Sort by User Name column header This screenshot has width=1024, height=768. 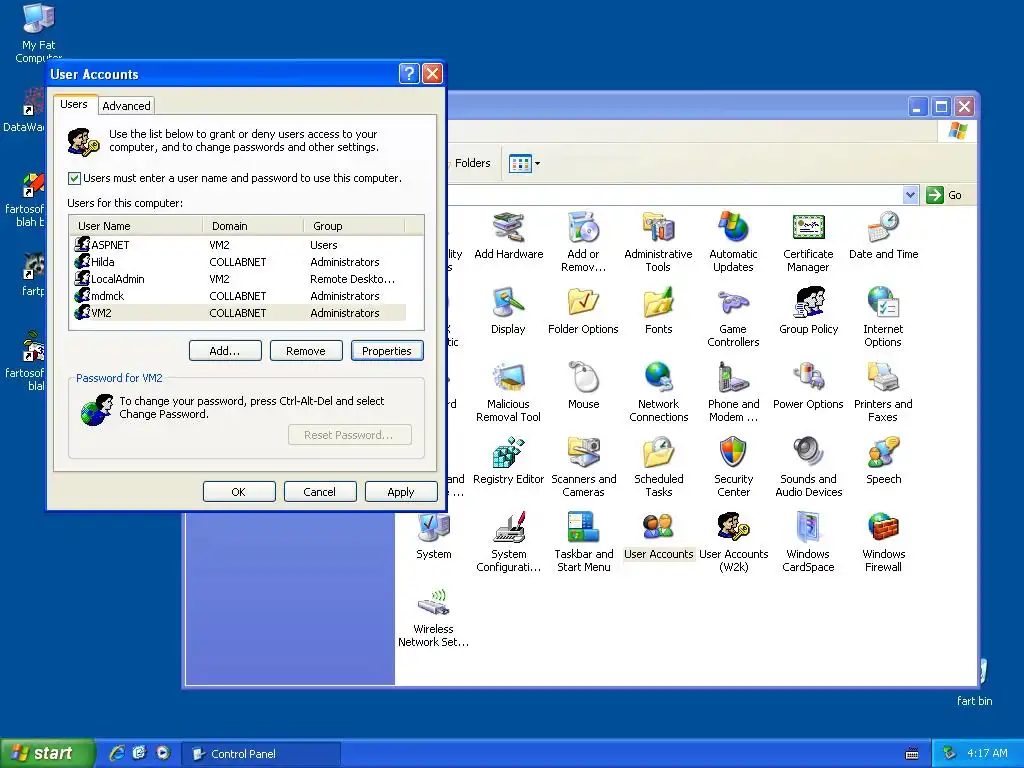(x=136, y=226)
